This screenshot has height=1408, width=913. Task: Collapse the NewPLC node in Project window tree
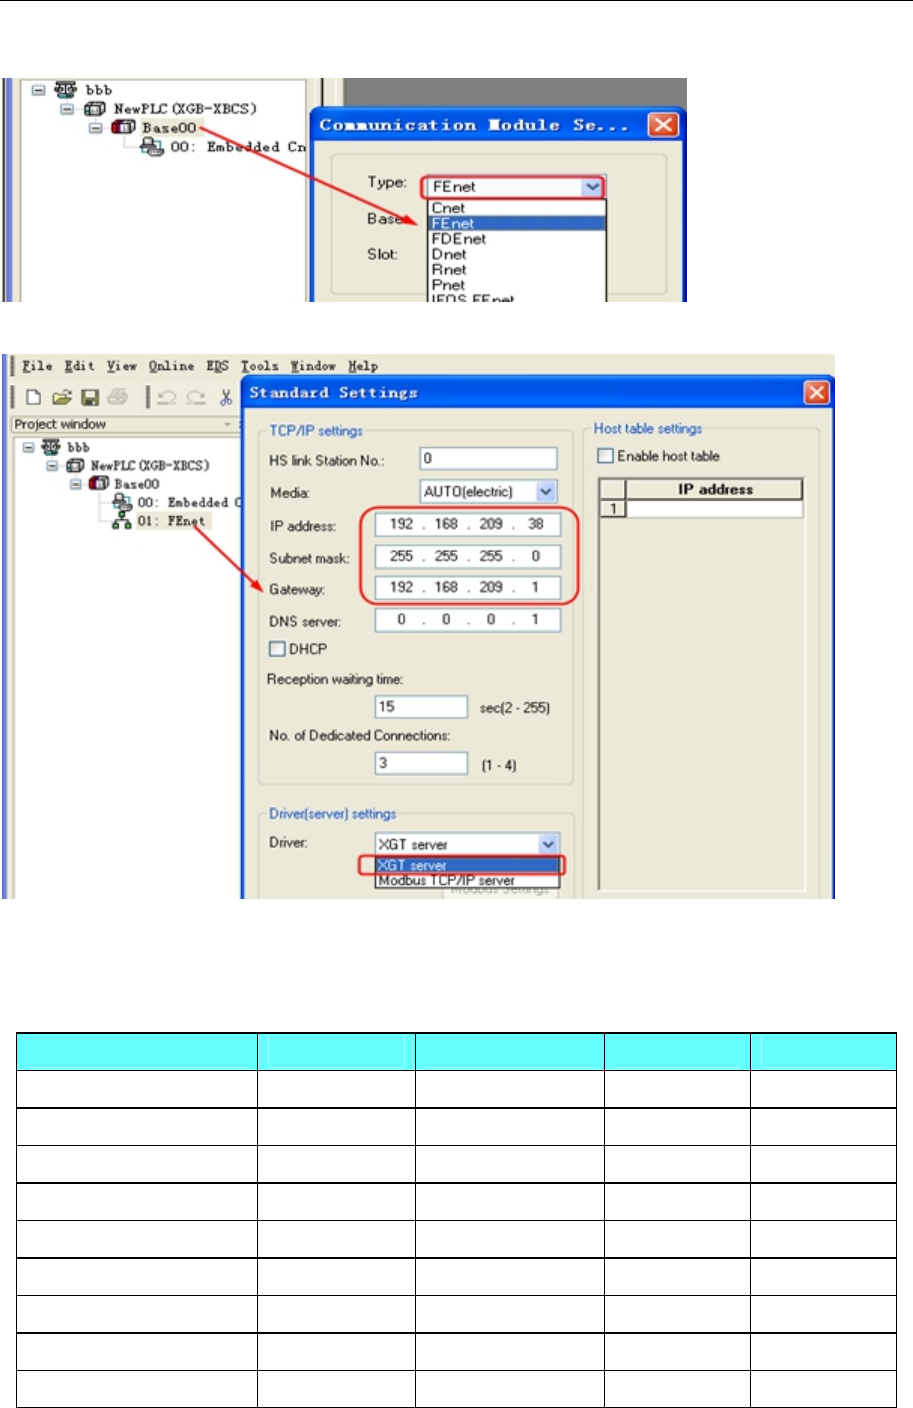[x=52, y=466]
